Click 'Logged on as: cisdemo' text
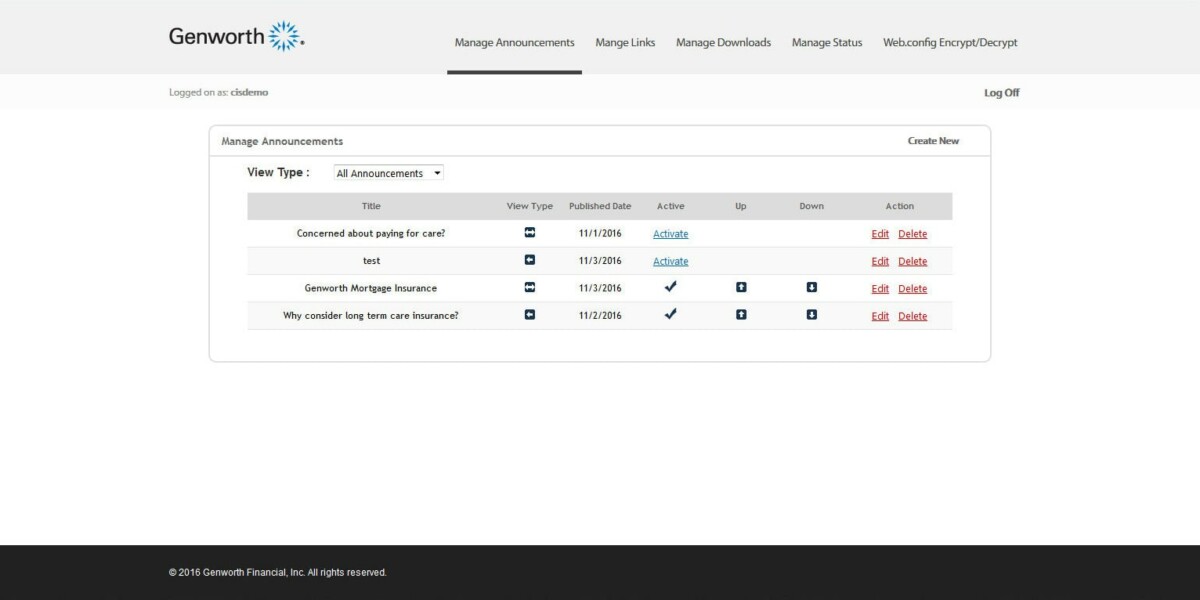The image size is (1200, 600). [219, 92]
